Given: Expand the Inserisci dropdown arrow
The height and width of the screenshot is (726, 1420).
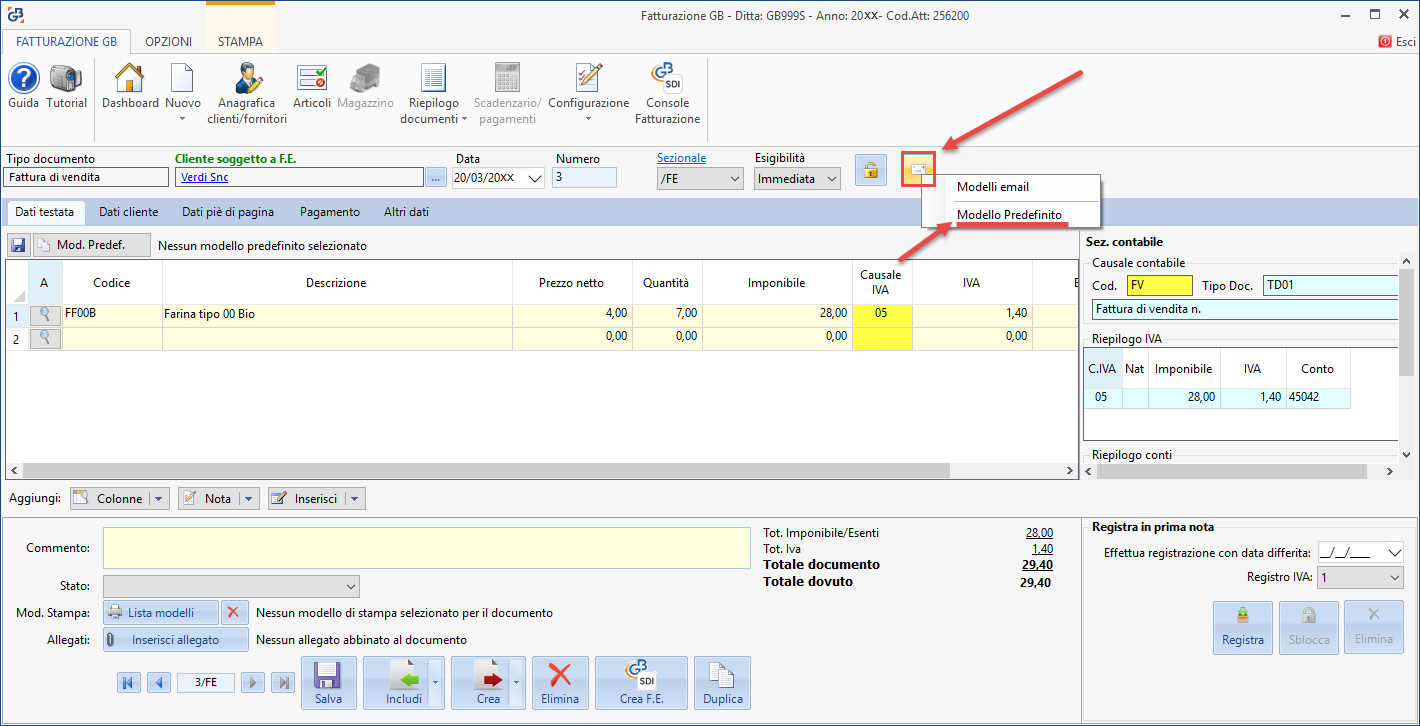Looking at the screenshot, I should (355, 498).
